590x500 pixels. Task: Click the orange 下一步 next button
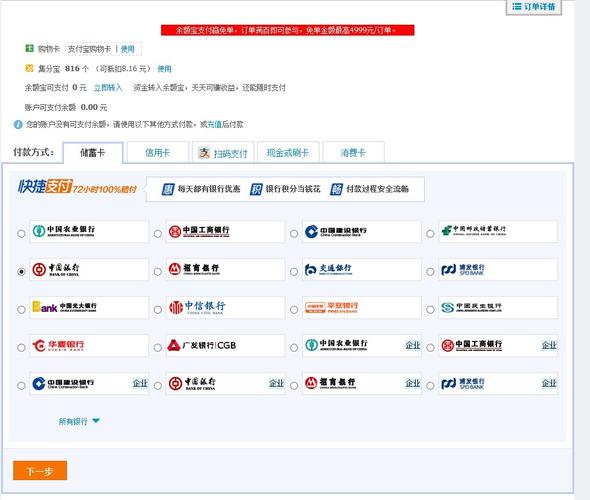pos(40,471)
